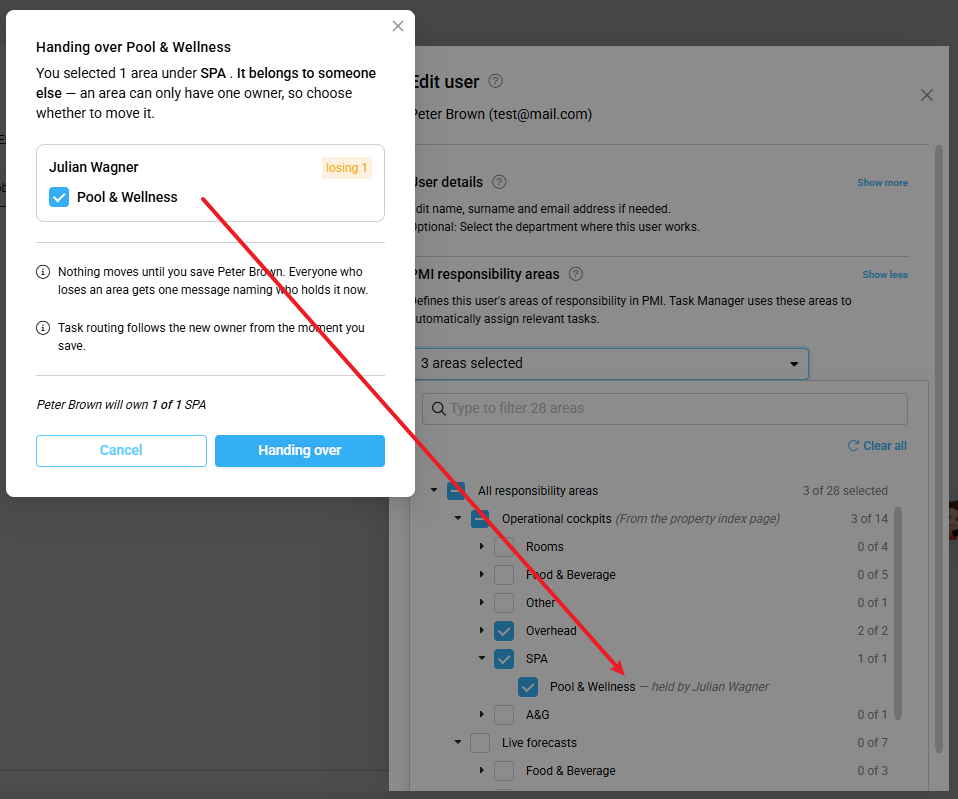Screen dimensions: 958x799
Task: Click Show more in User details
Action: [x=882, y=183]
